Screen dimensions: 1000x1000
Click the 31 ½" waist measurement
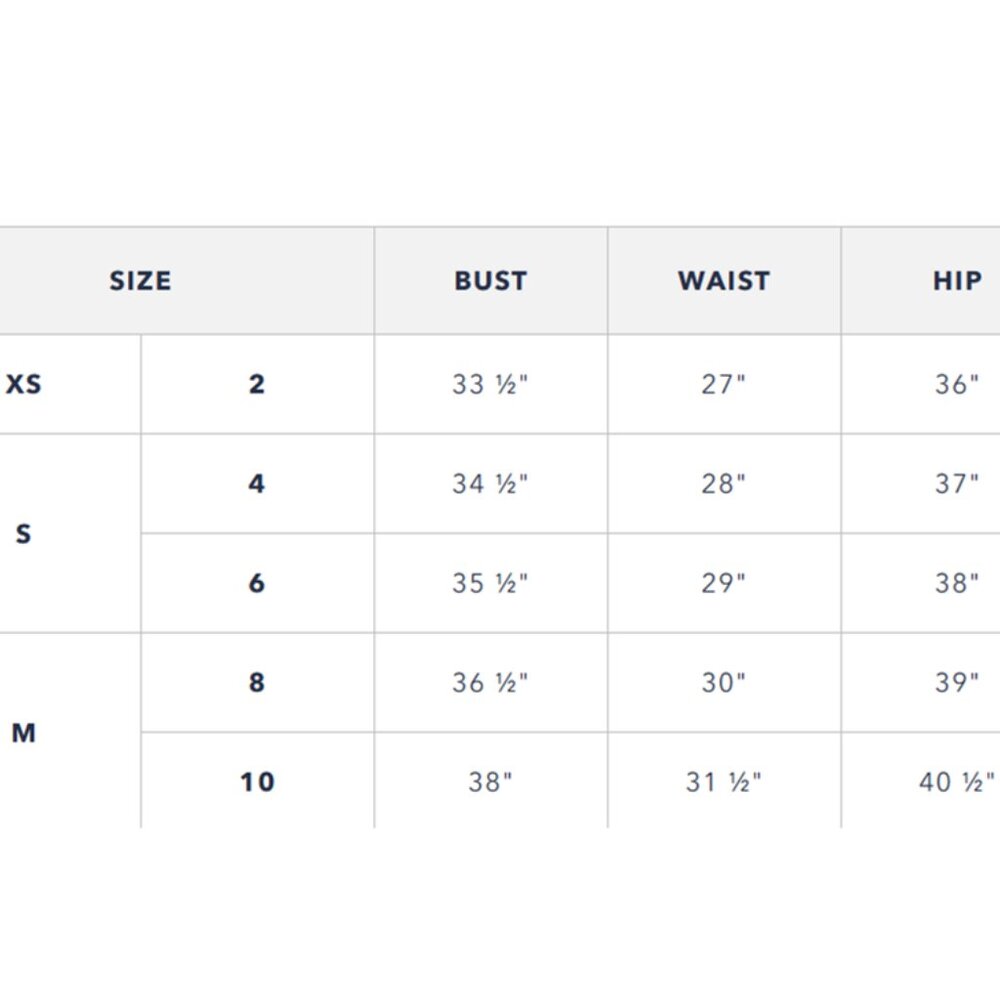click(724, 782)
